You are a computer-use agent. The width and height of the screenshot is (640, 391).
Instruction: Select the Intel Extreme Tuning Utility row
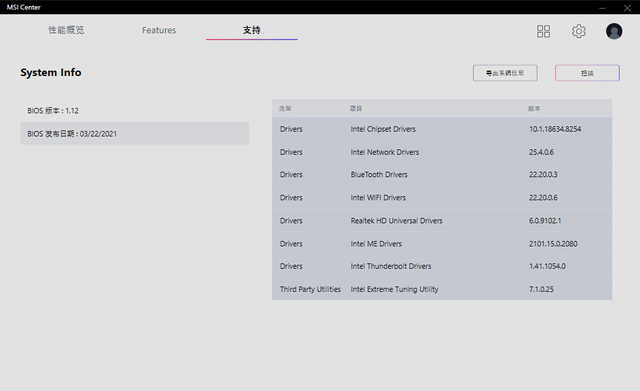[x=442, y=289]
